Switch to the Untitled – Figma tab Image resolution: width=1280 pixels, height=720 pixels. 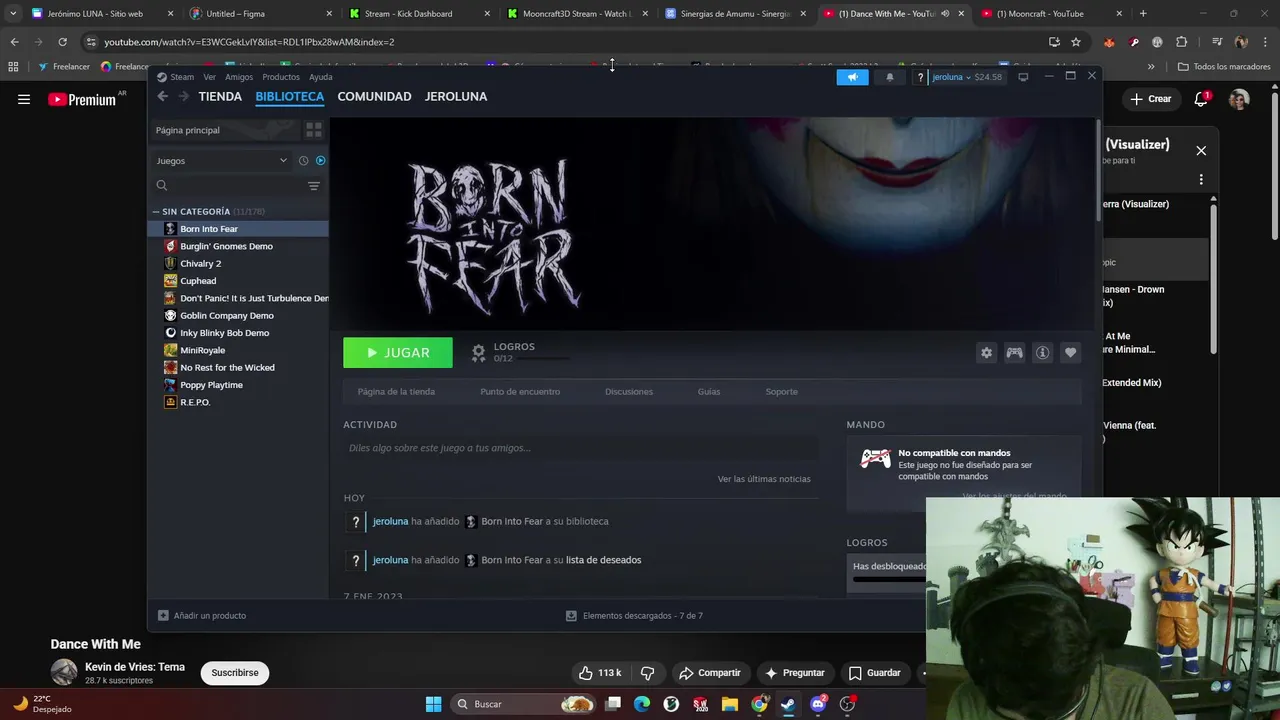click(260, 14)
